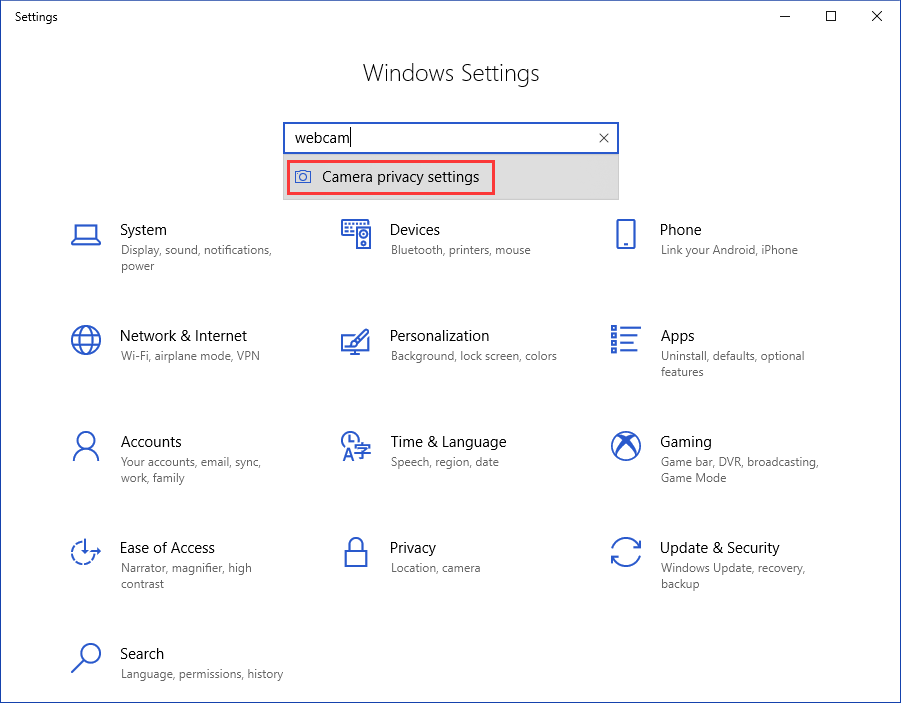This screenshot has height=703, width=901.
Task: Open the Gaming category title
Action: pyautogui.click(x=686, y=442)
